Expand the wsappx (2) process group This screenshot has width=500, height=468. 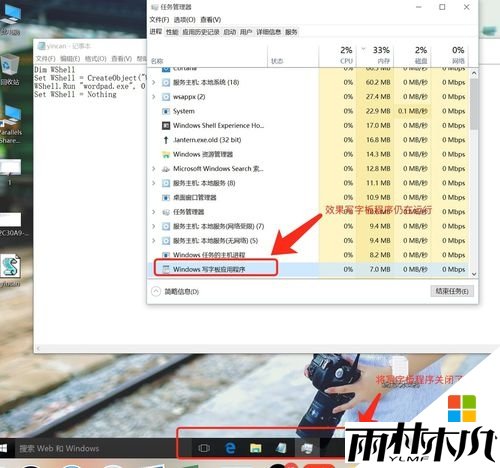click(154, 97)
